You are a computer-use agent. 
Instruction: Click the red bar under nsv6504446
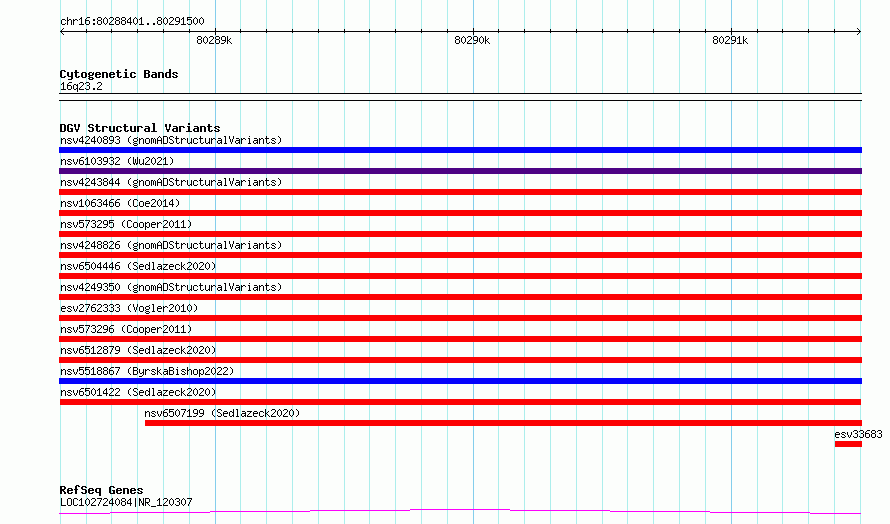point(460,276)
